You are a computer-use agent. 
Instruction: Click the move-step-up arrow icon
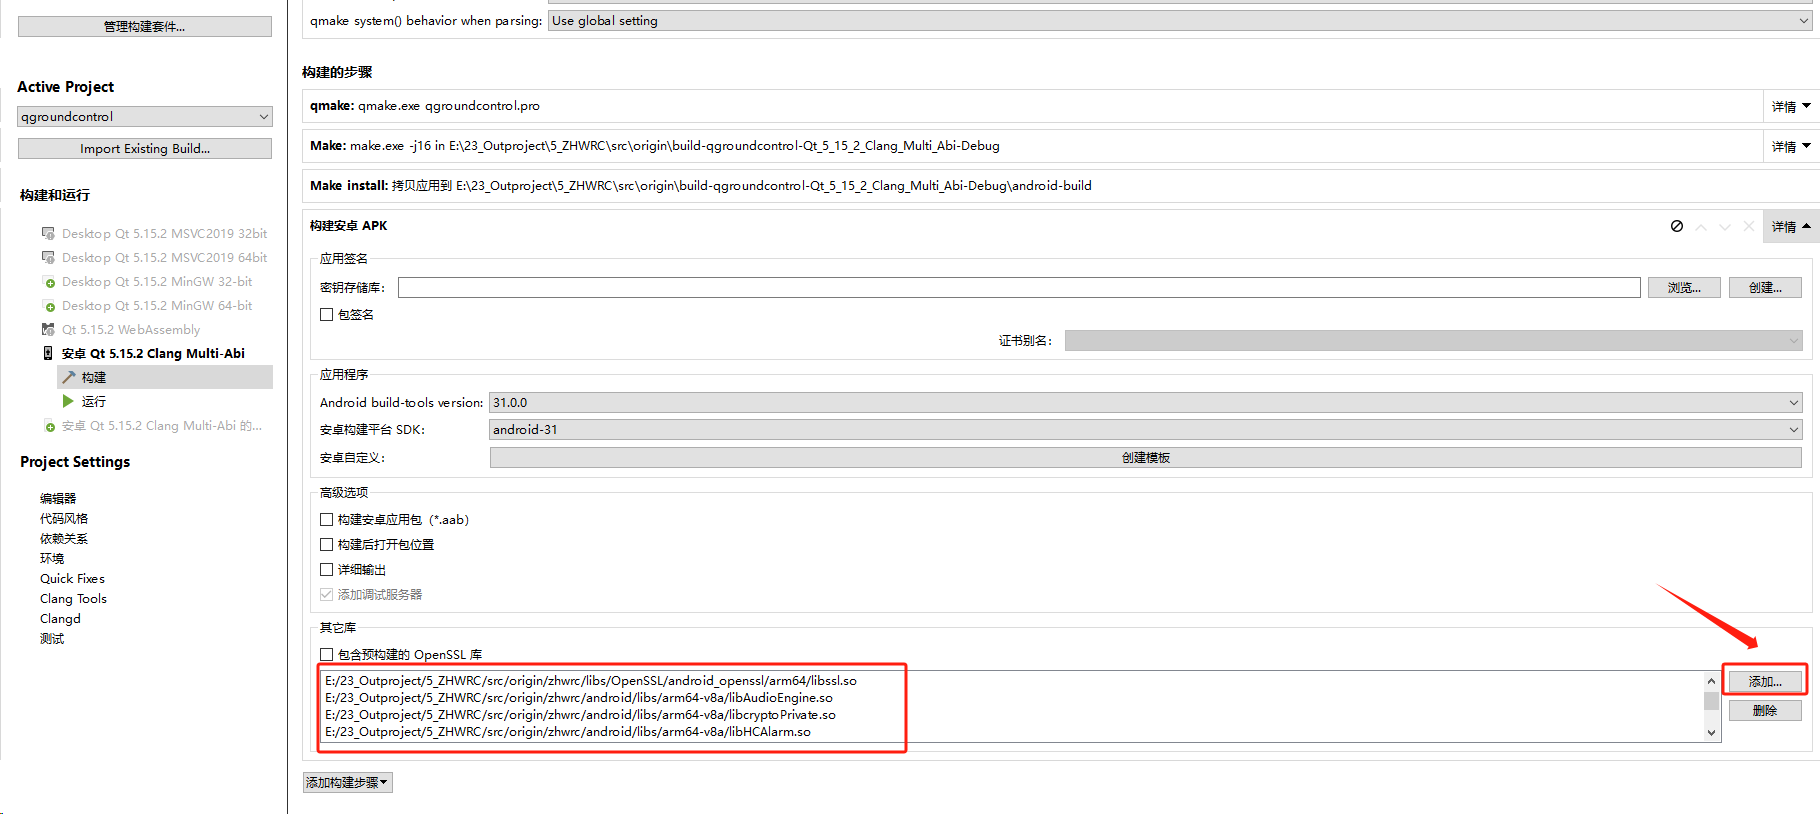(1701, 227)
